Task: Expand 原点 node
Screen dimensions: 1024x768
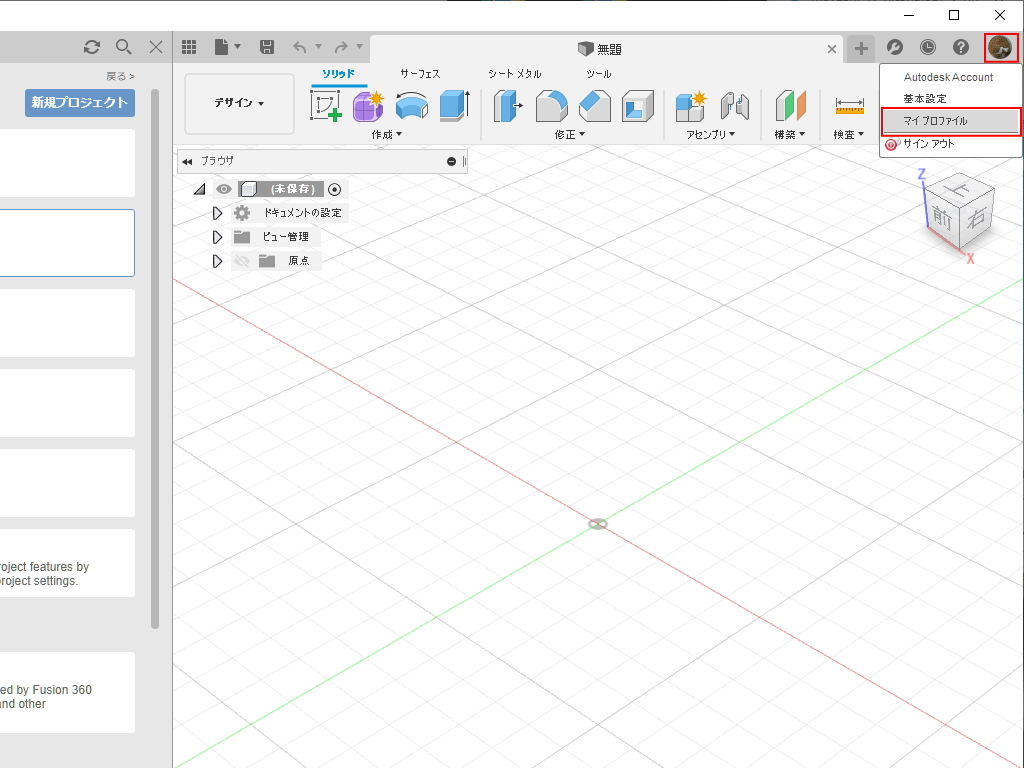Action: pyautogui.click(x=217, y=261)
